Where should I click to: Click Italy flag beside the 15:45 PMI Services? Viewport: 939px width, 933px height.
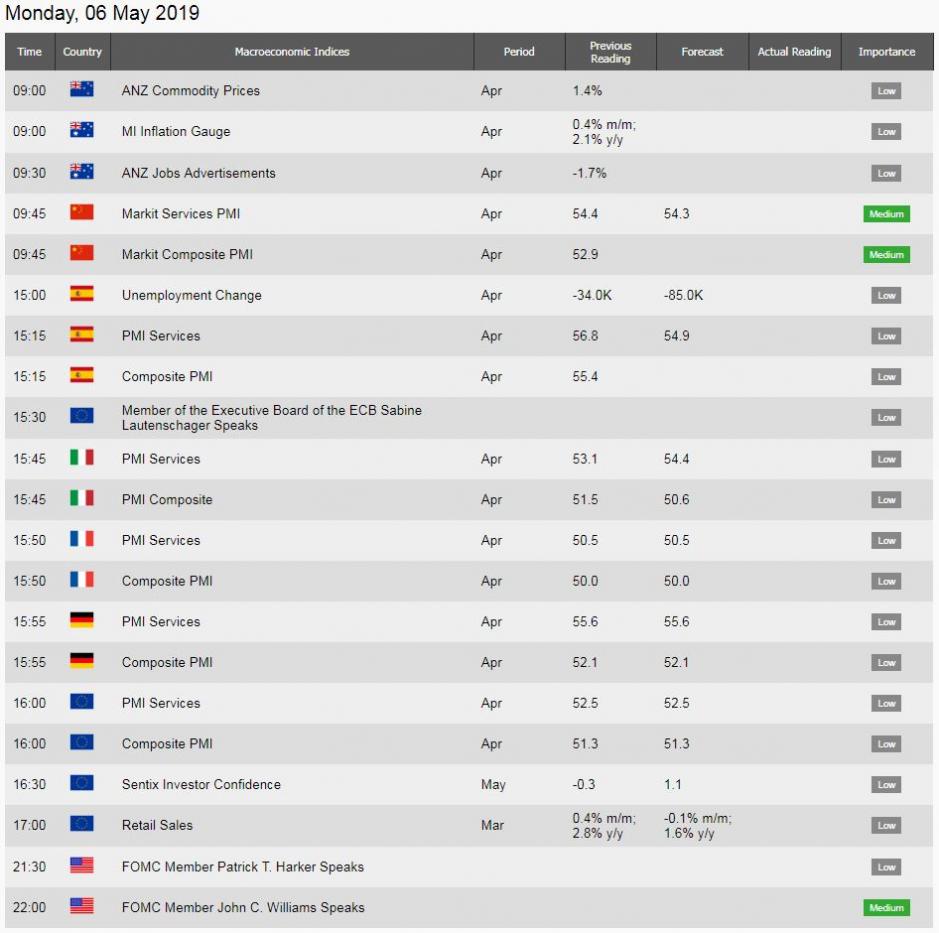tap(82, 458)
